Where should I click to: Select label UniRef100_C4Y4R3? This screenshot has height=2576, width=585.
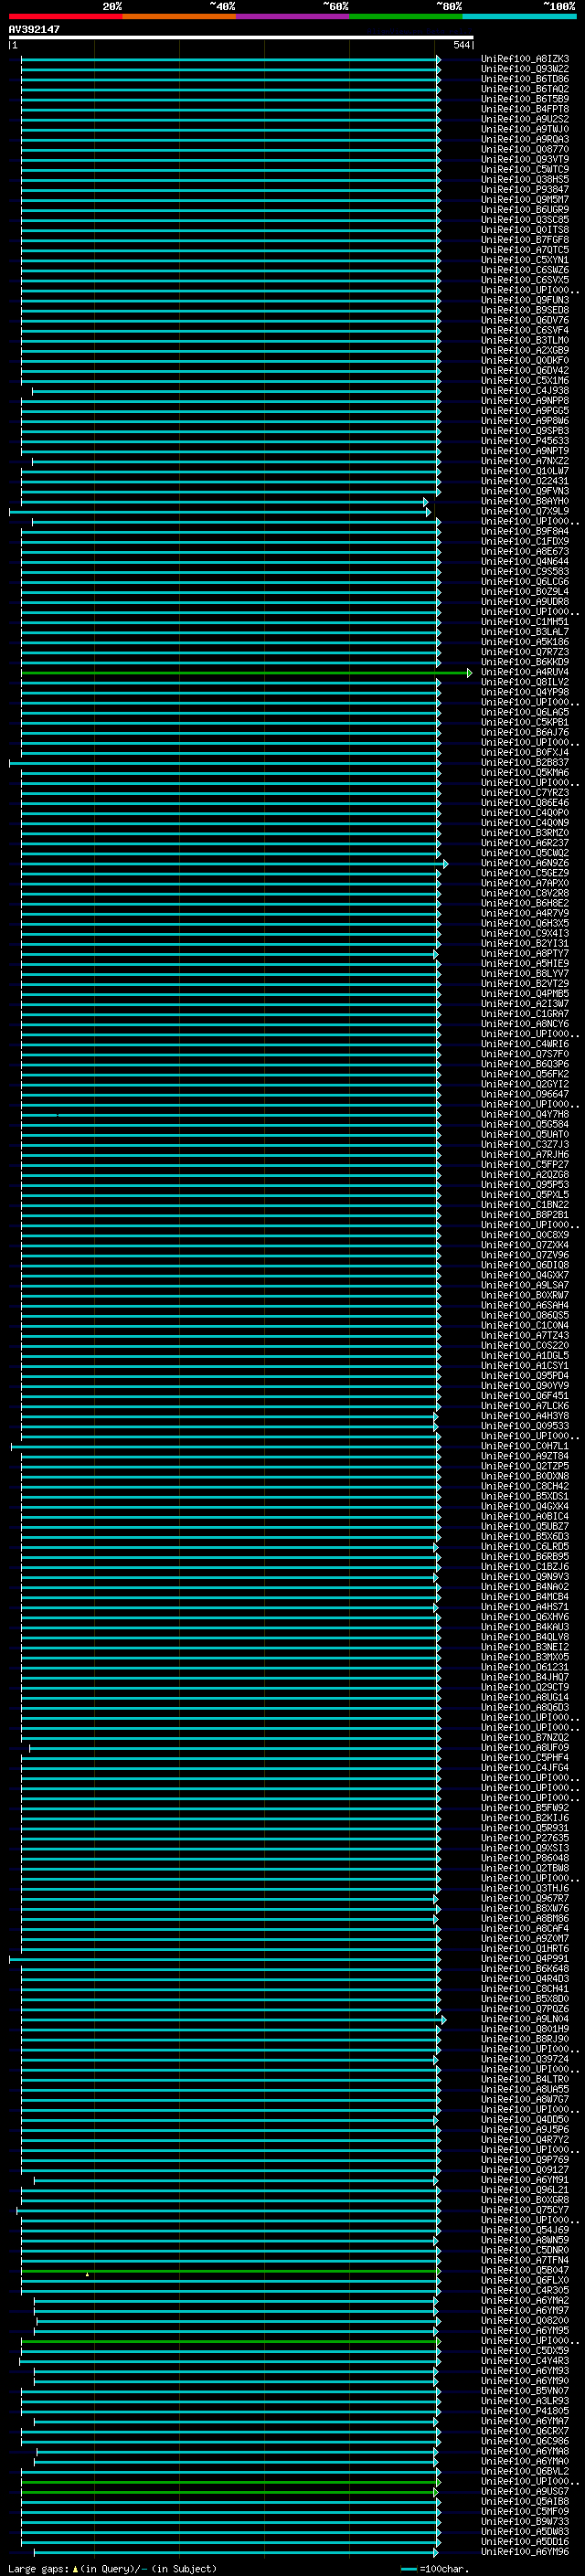pyautogui.click(x=525, y=2361)
